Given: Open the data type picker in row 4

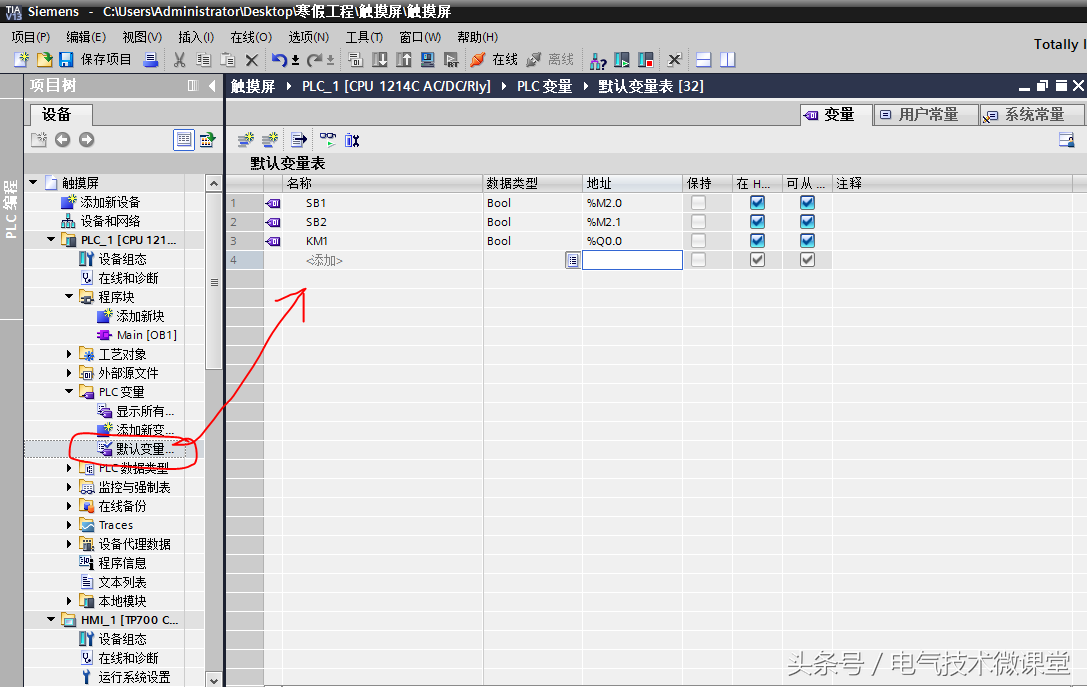Looking at the screenshot, I should [573, 260].
